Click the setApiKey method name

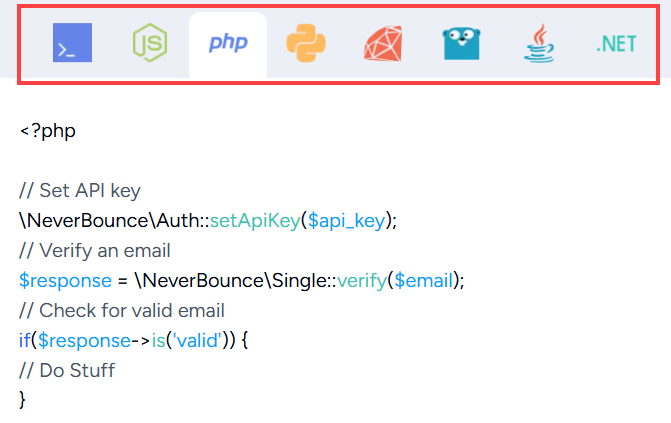[255, 221]
